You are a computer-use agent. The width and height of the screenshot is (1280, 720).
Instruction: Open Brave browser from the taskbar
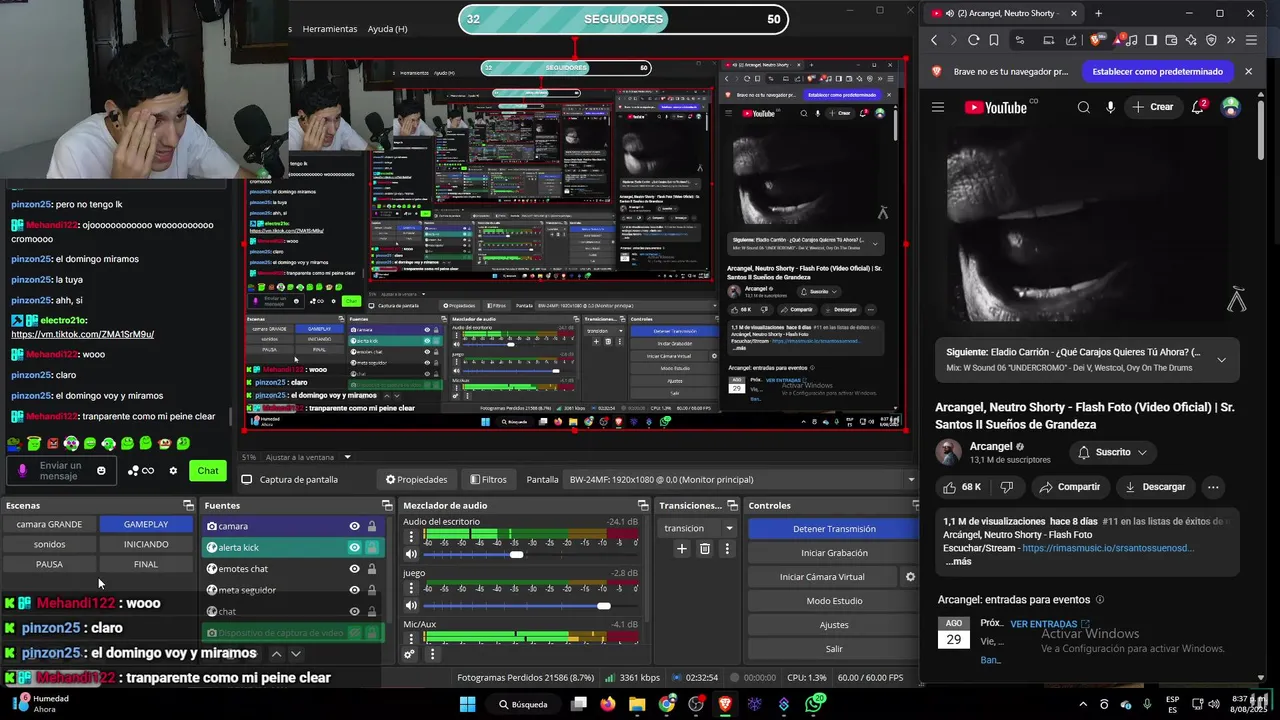[725, 704]
